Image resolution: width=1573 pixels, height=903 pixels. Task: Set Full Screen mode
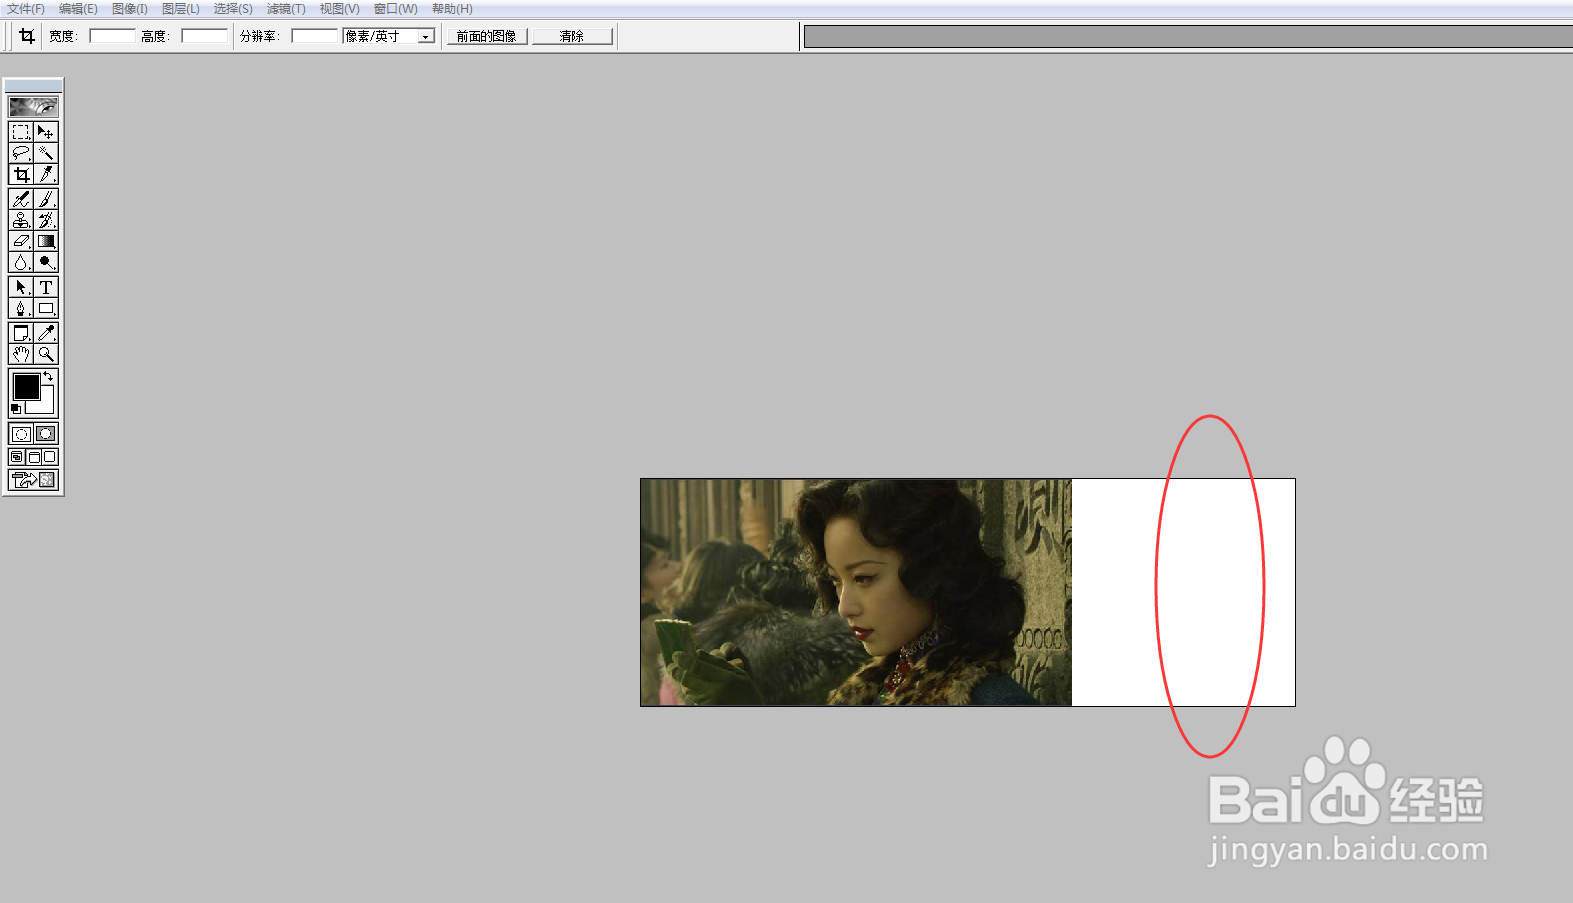click(x=50, y=457)
